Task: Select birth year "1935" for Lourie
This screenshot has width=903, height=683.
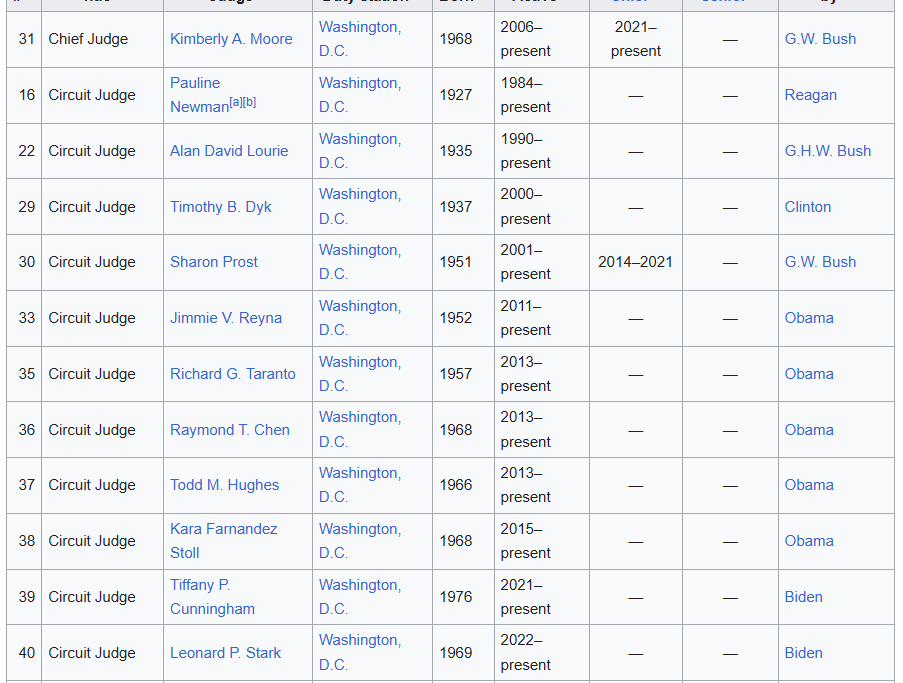Action: pyautogui.click(x=456, y=151)
